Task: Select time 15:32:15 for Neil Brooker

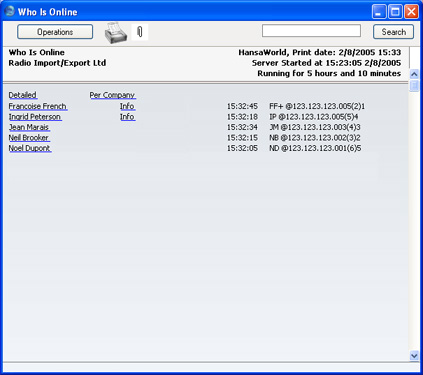Action: click(242, 138)
